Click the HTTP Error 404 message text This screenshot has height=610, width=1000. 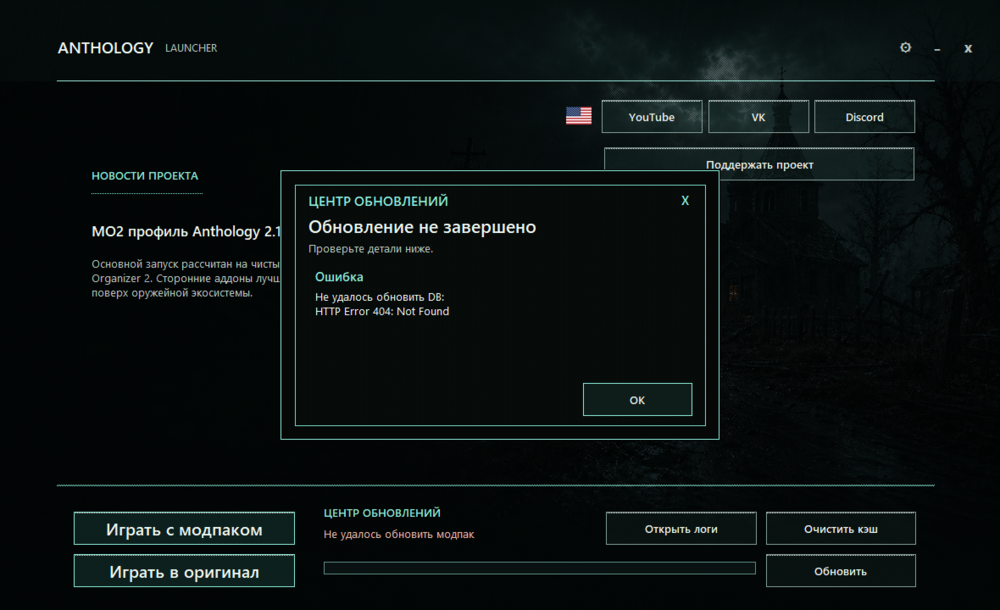tap(382, 311)
